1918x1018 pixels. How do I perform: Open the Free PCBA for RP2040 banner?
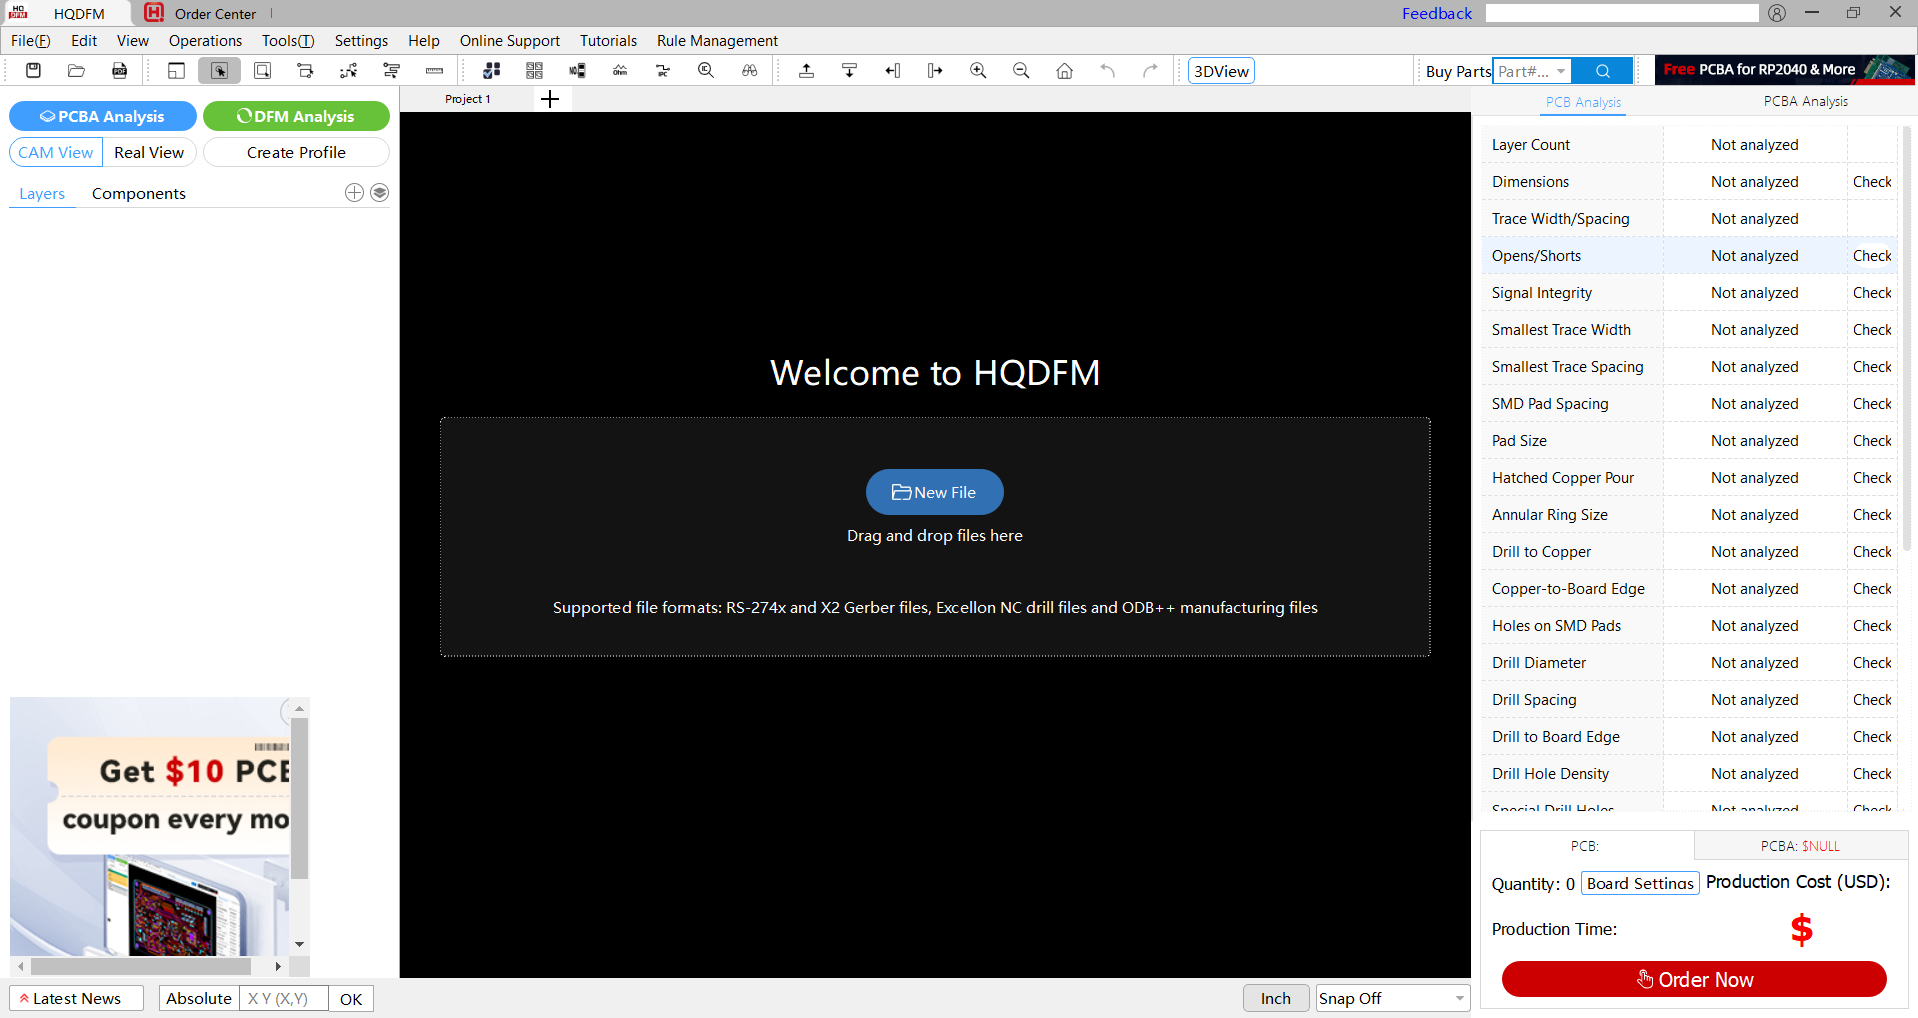pyautogui.click(x=1784, y=70)
